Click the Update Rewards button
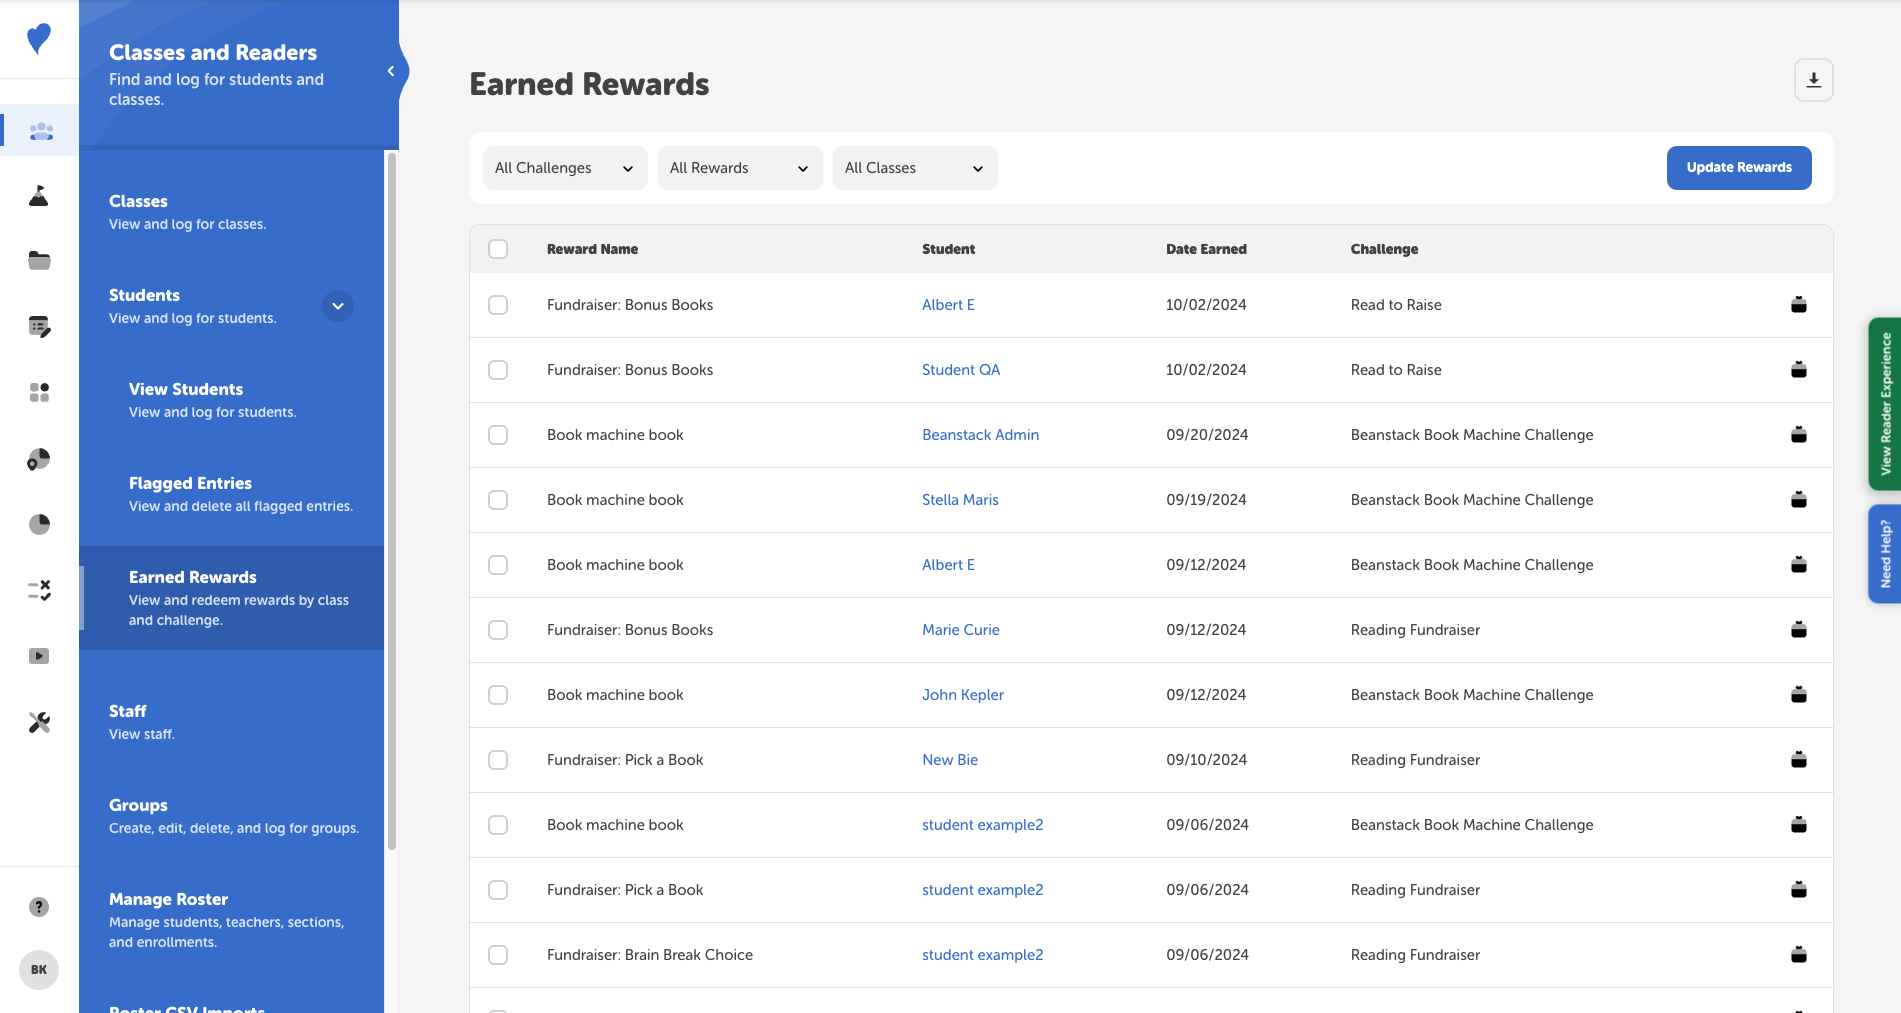1901x1013 pixels. point(1738,167)
